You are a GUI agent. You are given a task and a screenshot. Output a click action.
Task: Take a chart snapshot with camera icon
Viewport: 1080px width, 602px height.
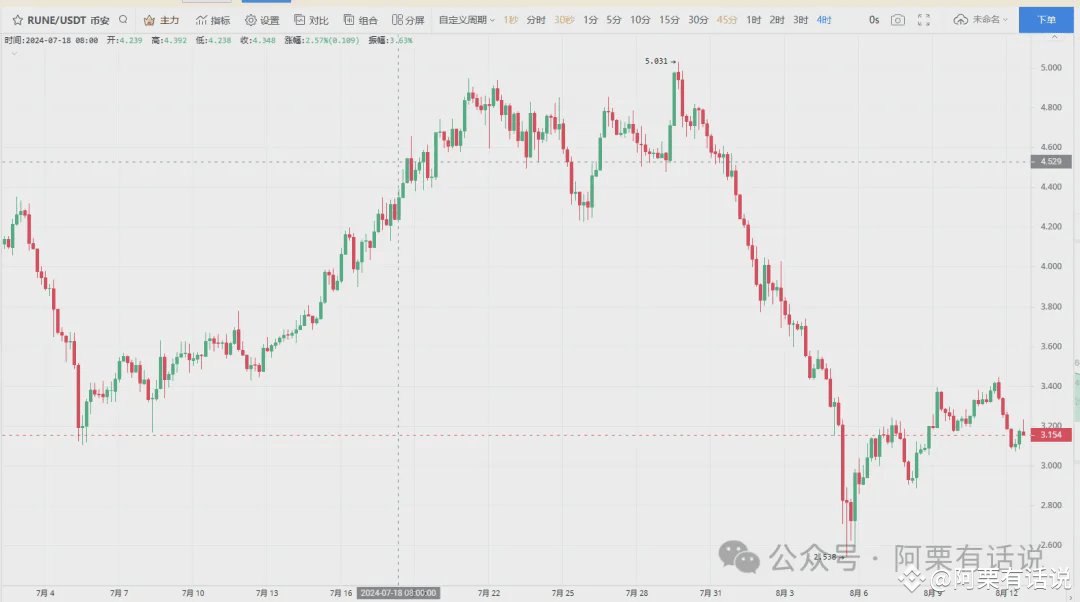[897, 20]
